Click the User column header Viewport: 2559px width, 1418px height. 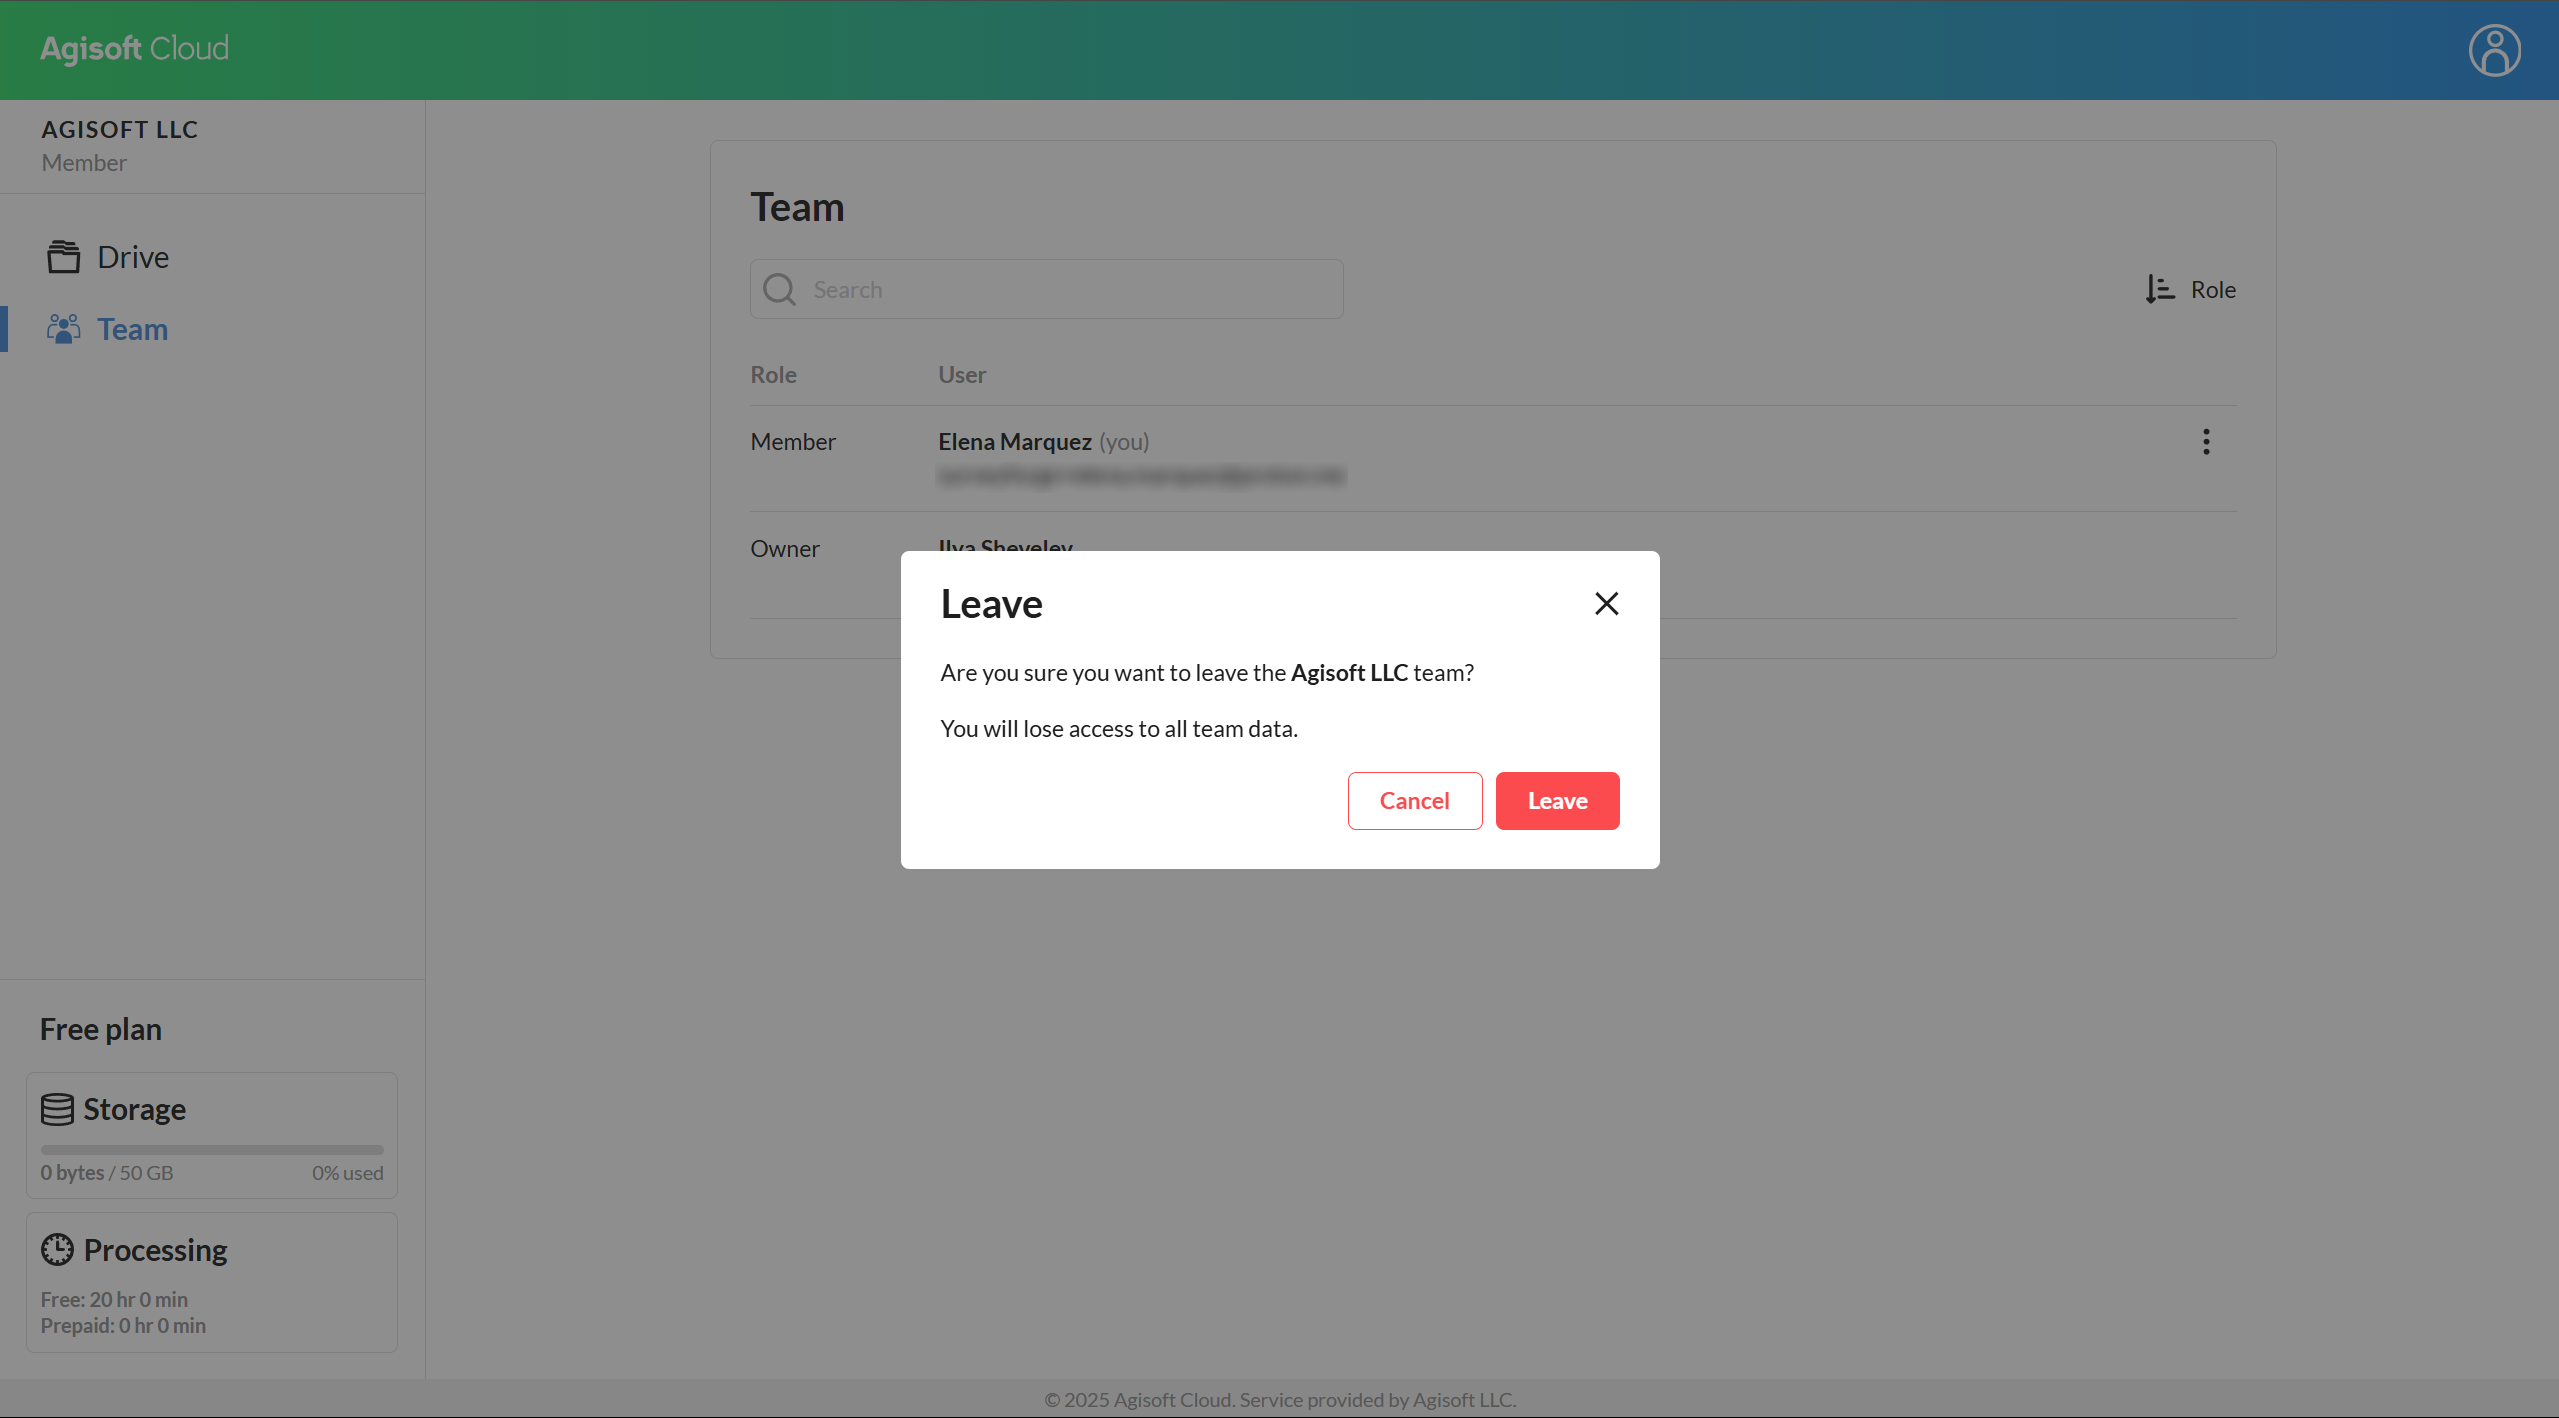961,375
